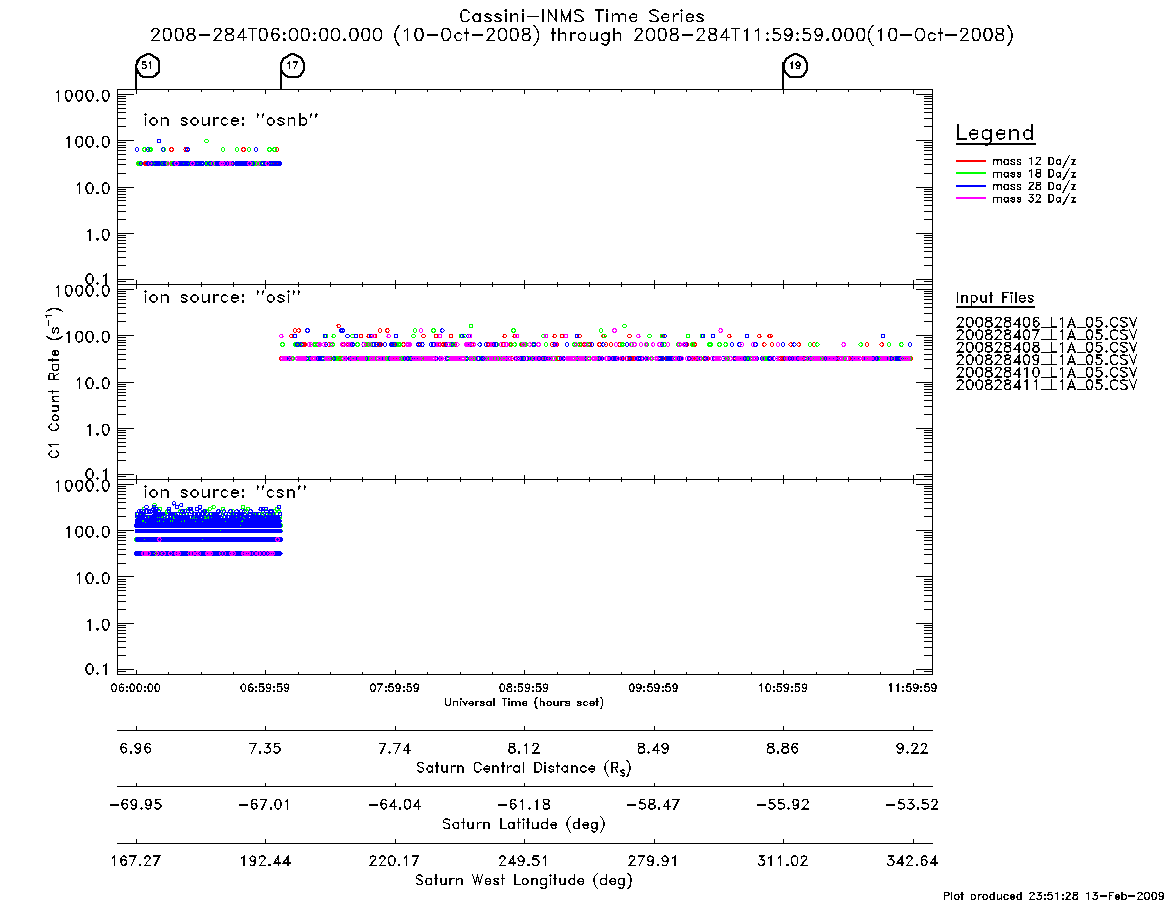
Task: Click the osi data band at 30 counts
Action: pos(596,358)
